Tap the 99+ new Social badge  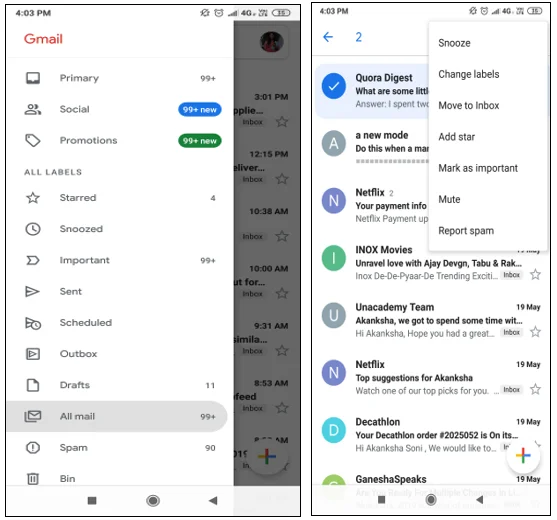[200, 109]
